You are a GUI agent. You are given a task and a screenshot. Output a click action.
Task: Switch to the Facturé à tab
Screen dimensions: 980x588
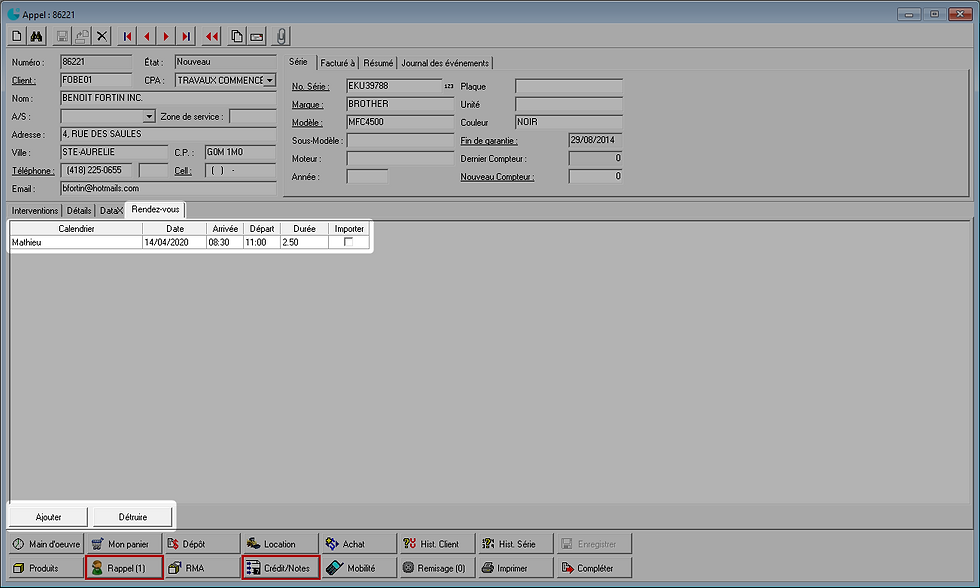tap(338, 62)
